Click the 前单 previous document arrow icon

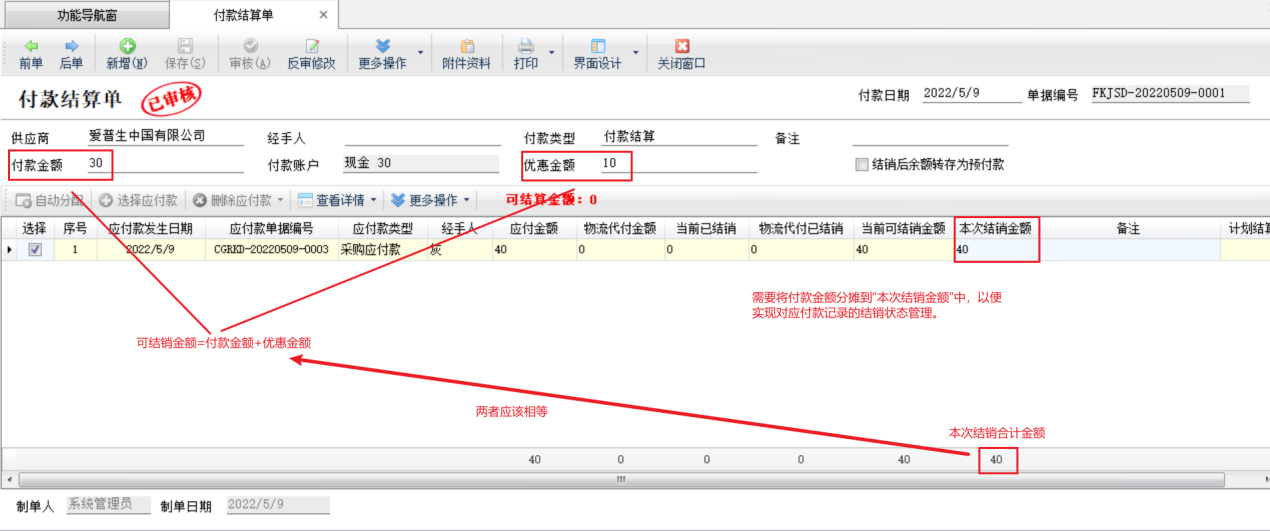pyautogui.click(x=31, y=47)
